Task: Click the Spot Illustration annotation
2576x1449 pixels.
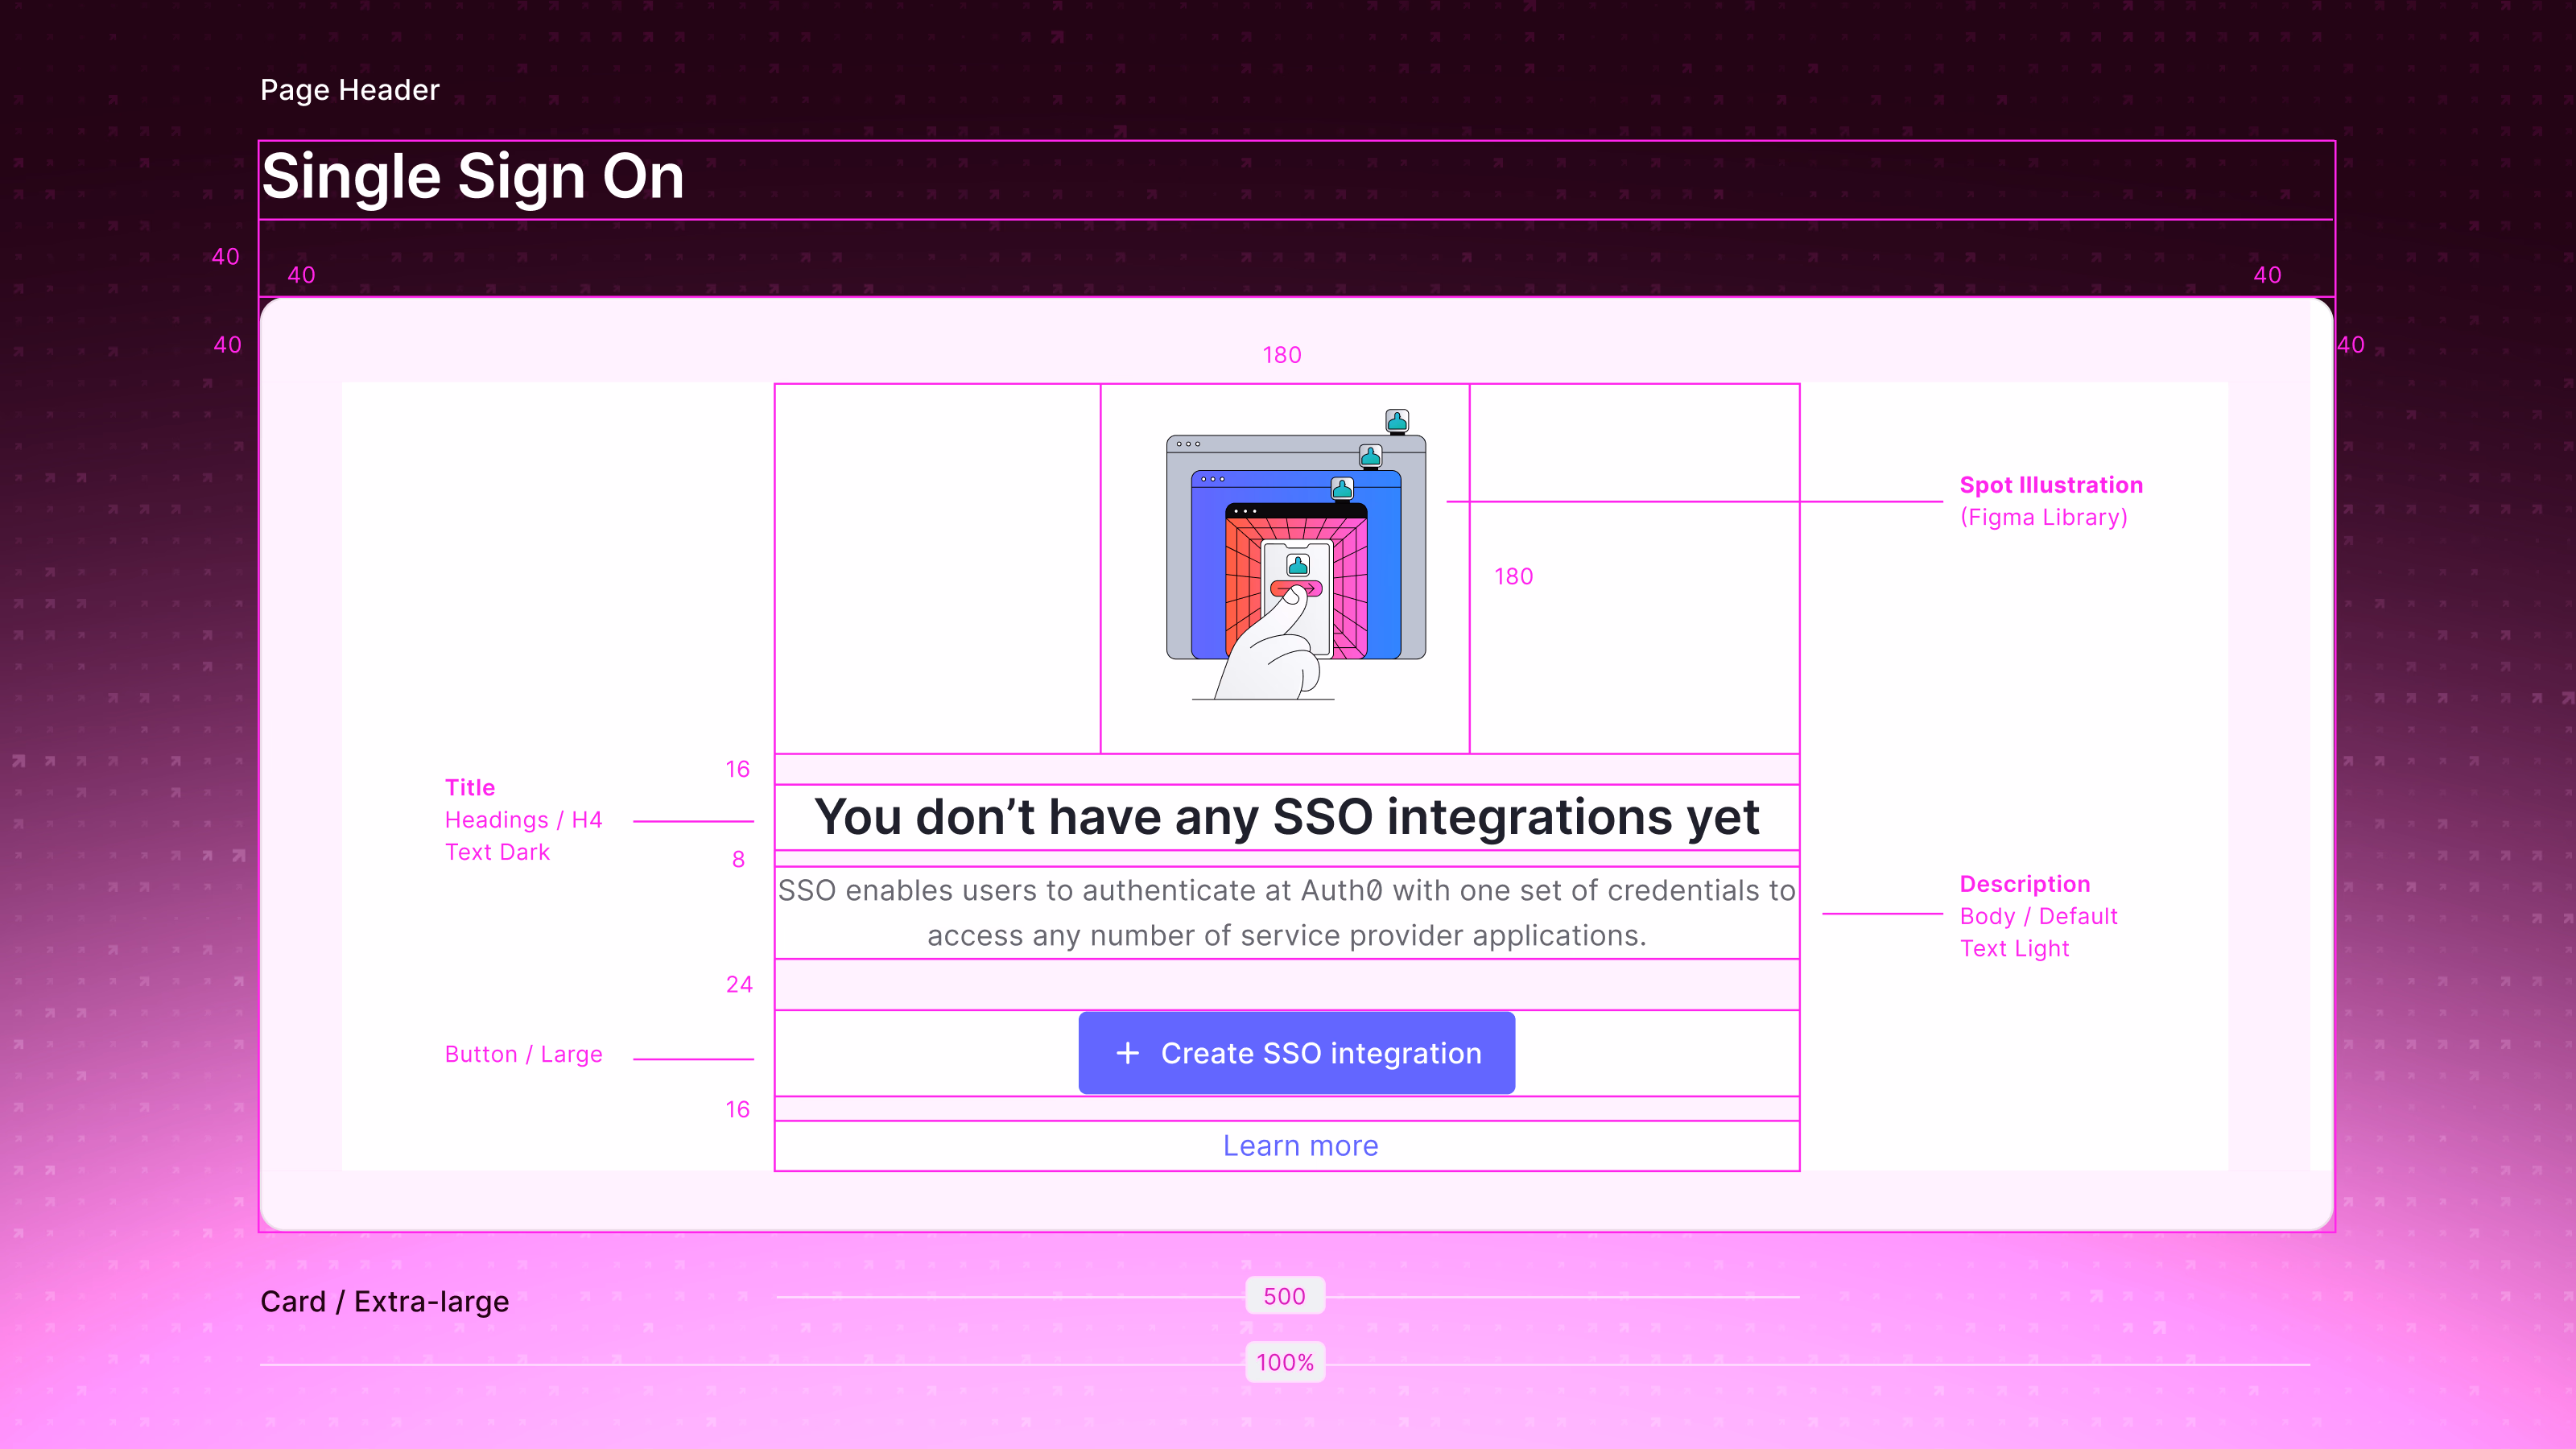Action: tap(2051, 485)
